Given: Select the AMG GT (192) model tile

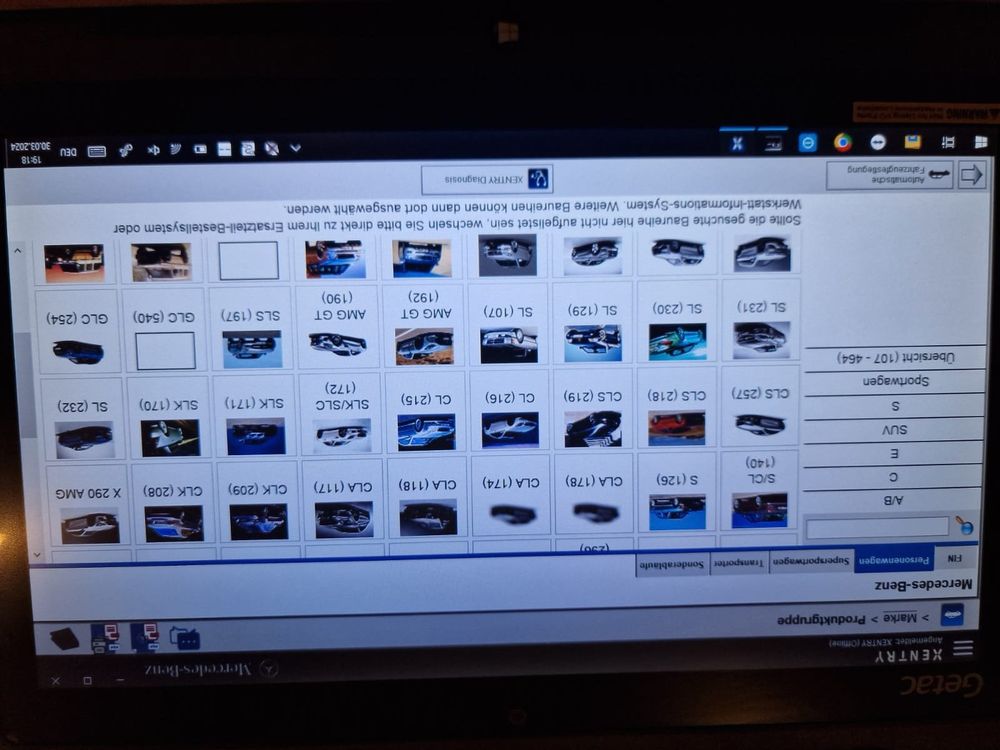Looking at the screenshot, I should click(x=423, y=327).
